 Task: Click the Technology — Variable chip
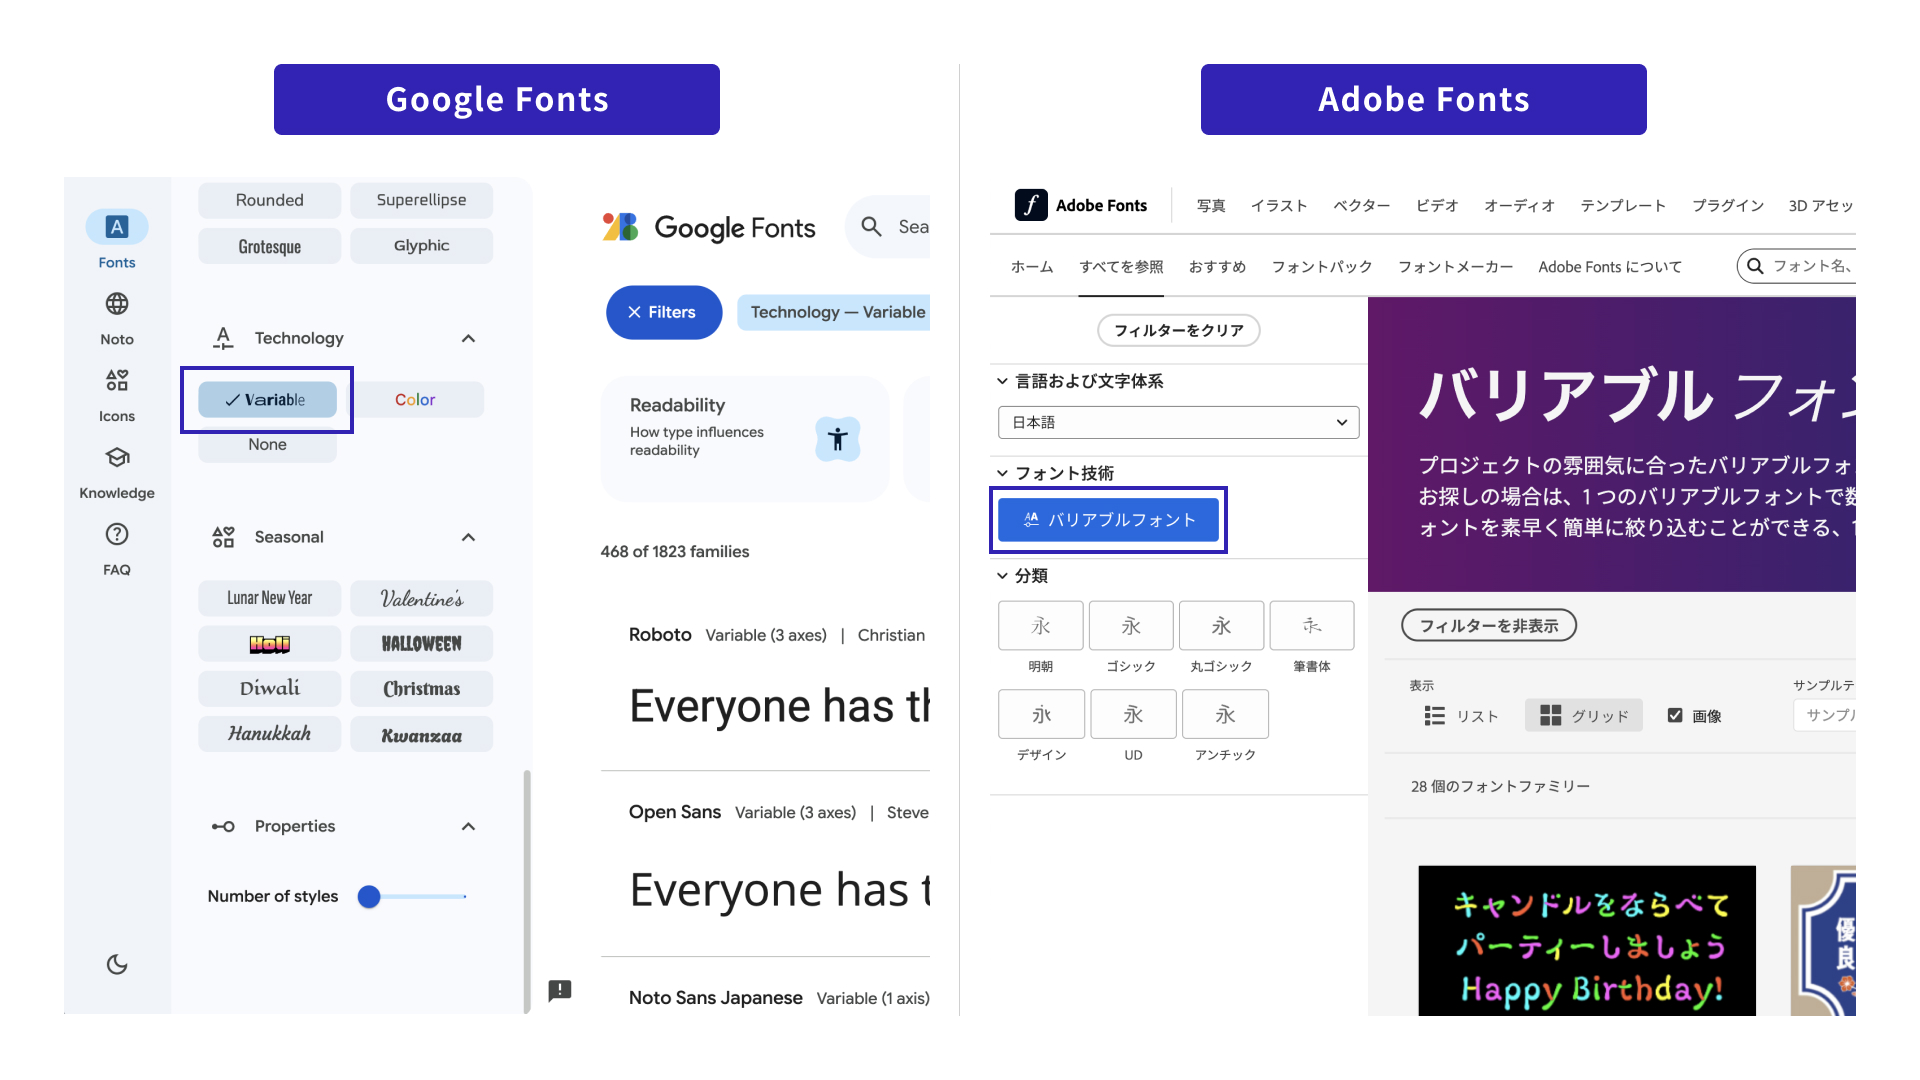[835, 312]
